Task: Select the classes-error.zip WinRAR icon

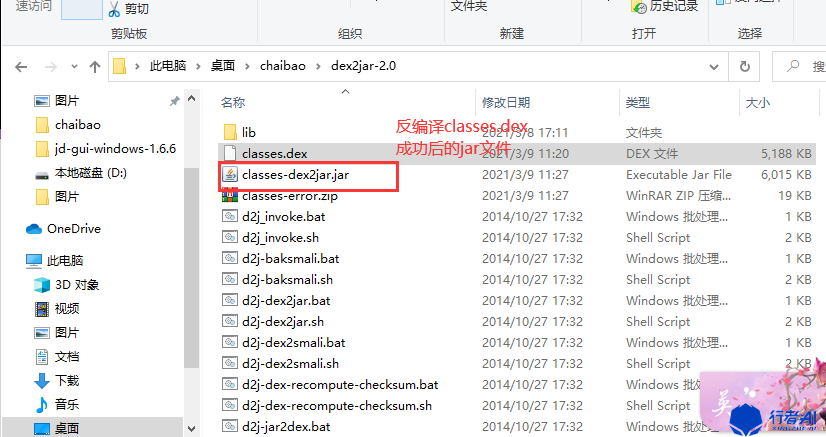Action: (x=230, y=196)
